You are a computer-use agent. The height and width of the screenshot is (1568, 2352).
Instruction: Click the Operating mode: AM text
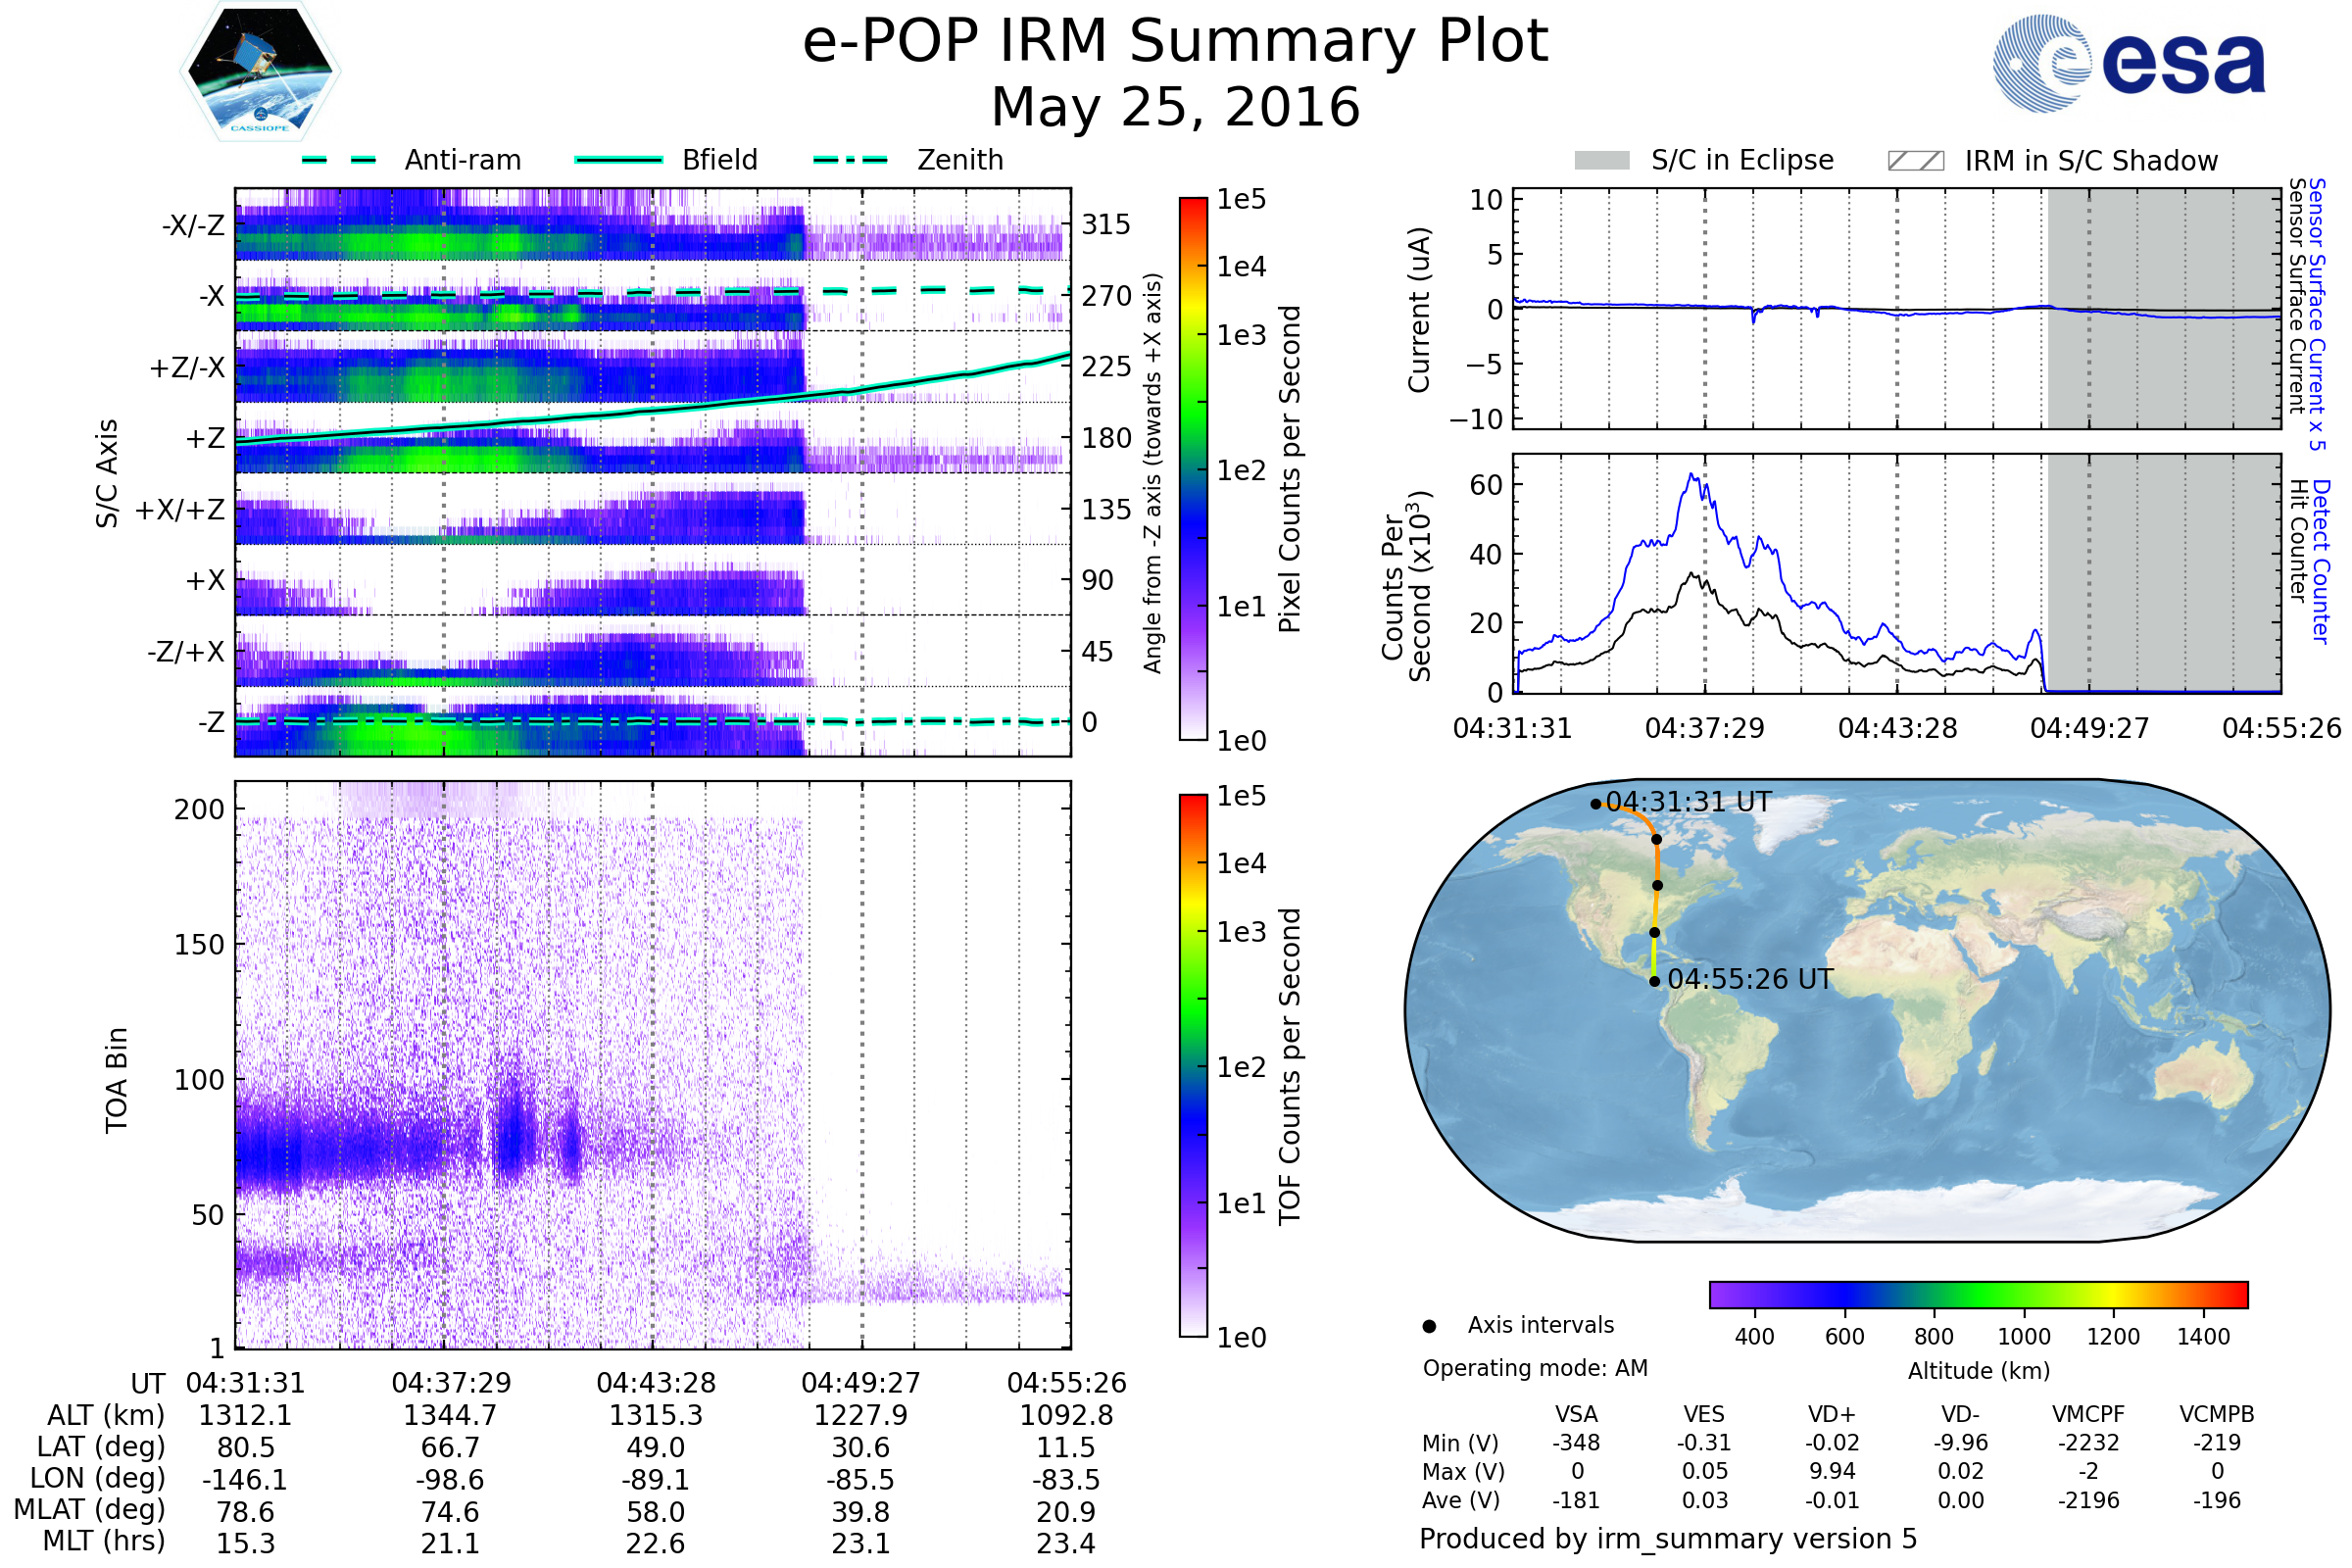point(1535,1368)
